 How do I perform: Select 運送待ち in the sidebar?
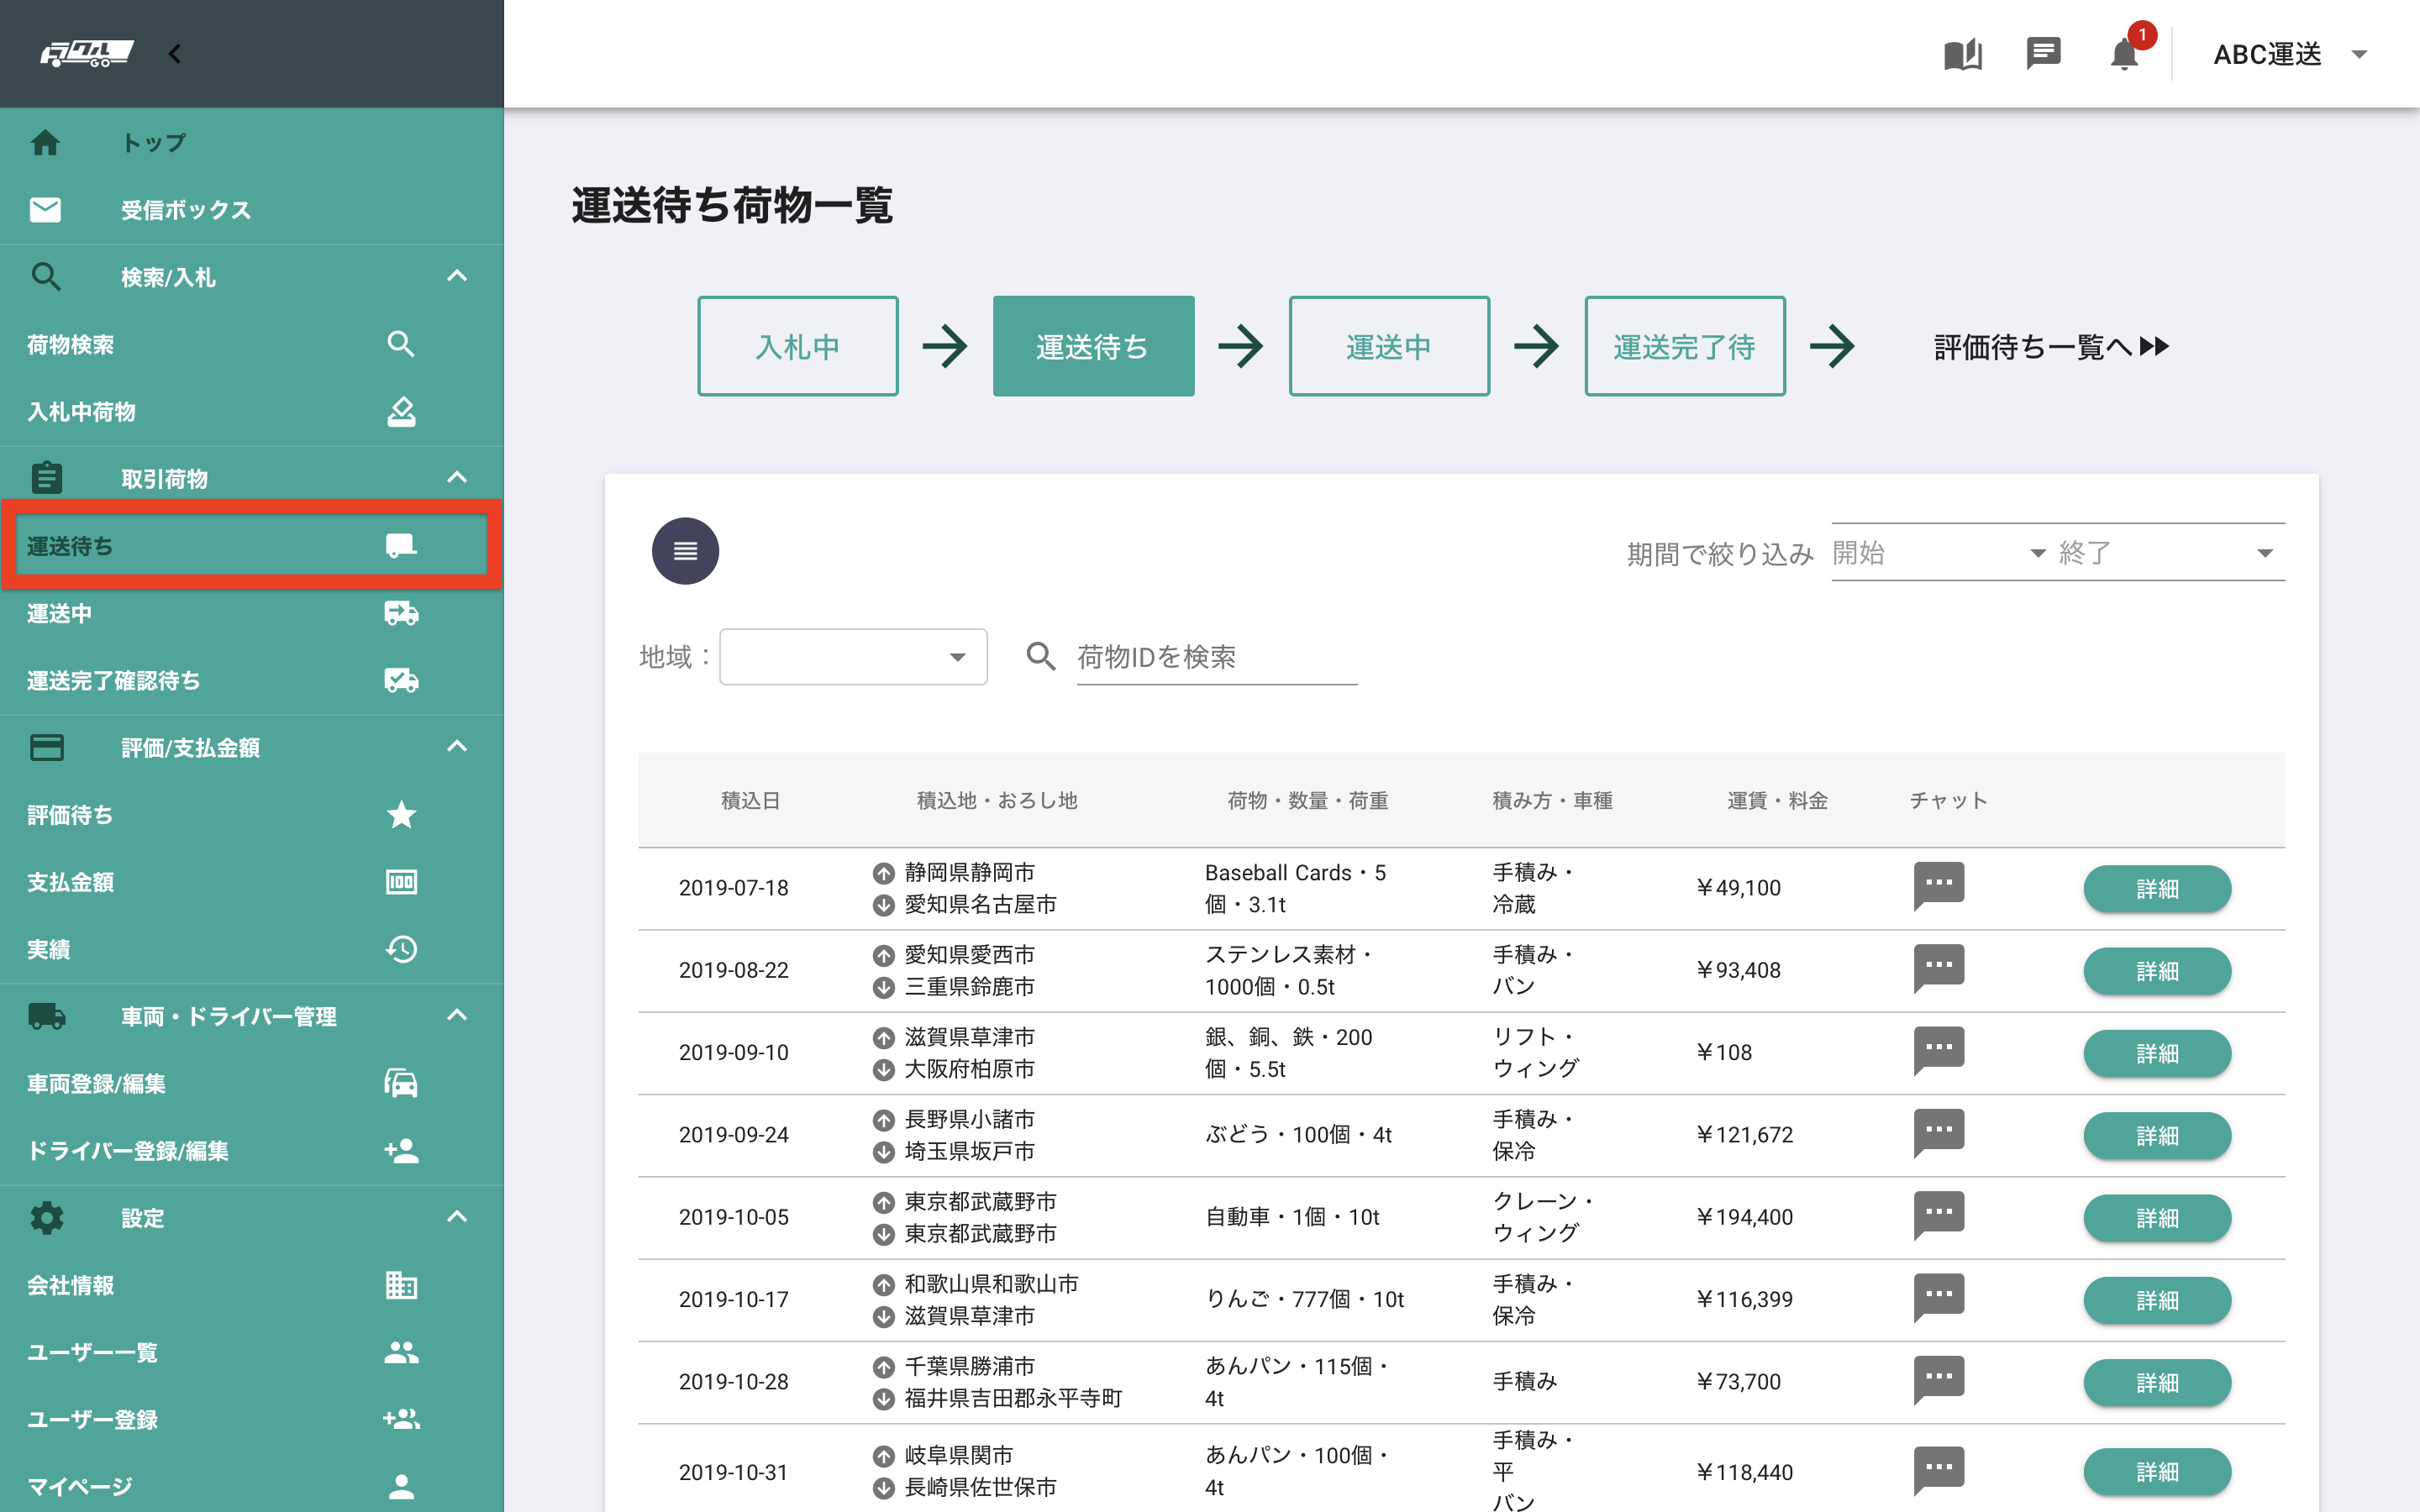tap(252, 546)
